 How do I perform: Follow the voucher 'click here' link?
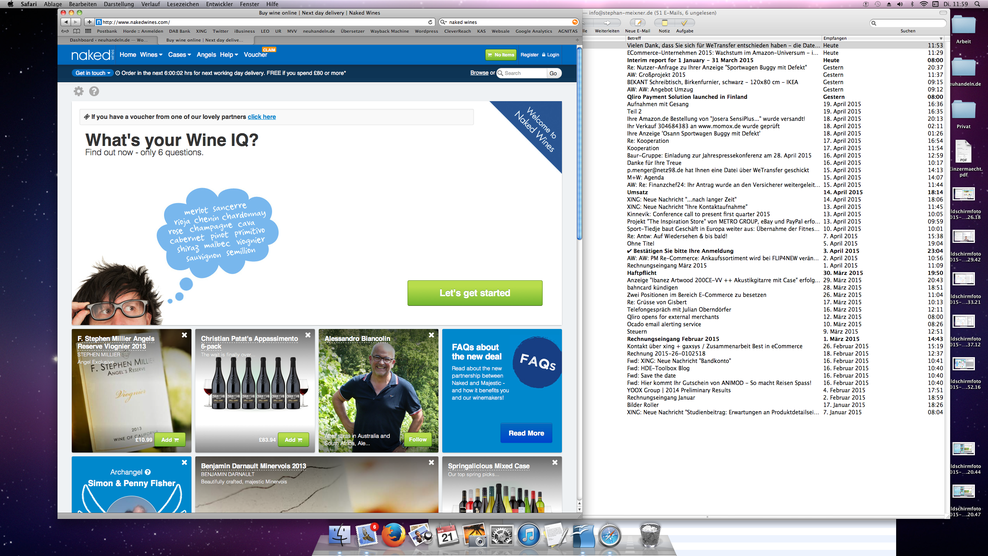coord(261,117)
